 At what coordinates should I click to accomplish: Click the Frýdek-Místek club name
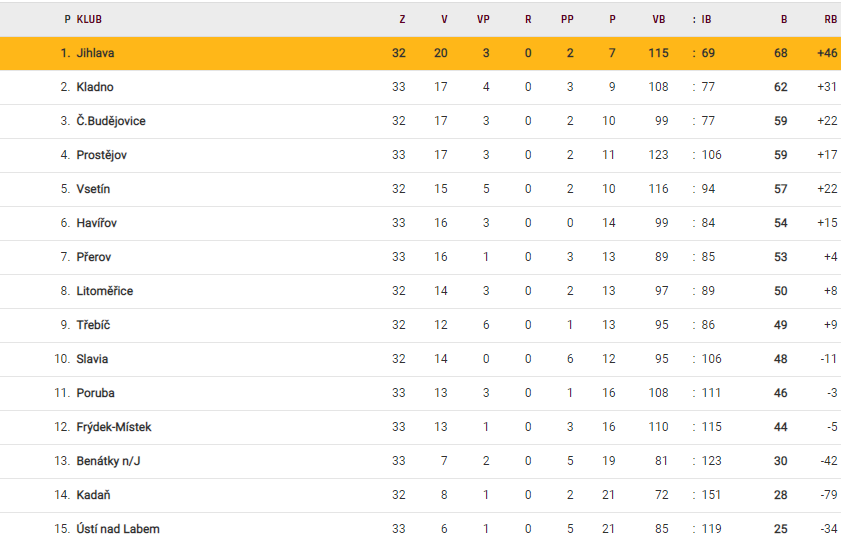click(x=114, y=427)
